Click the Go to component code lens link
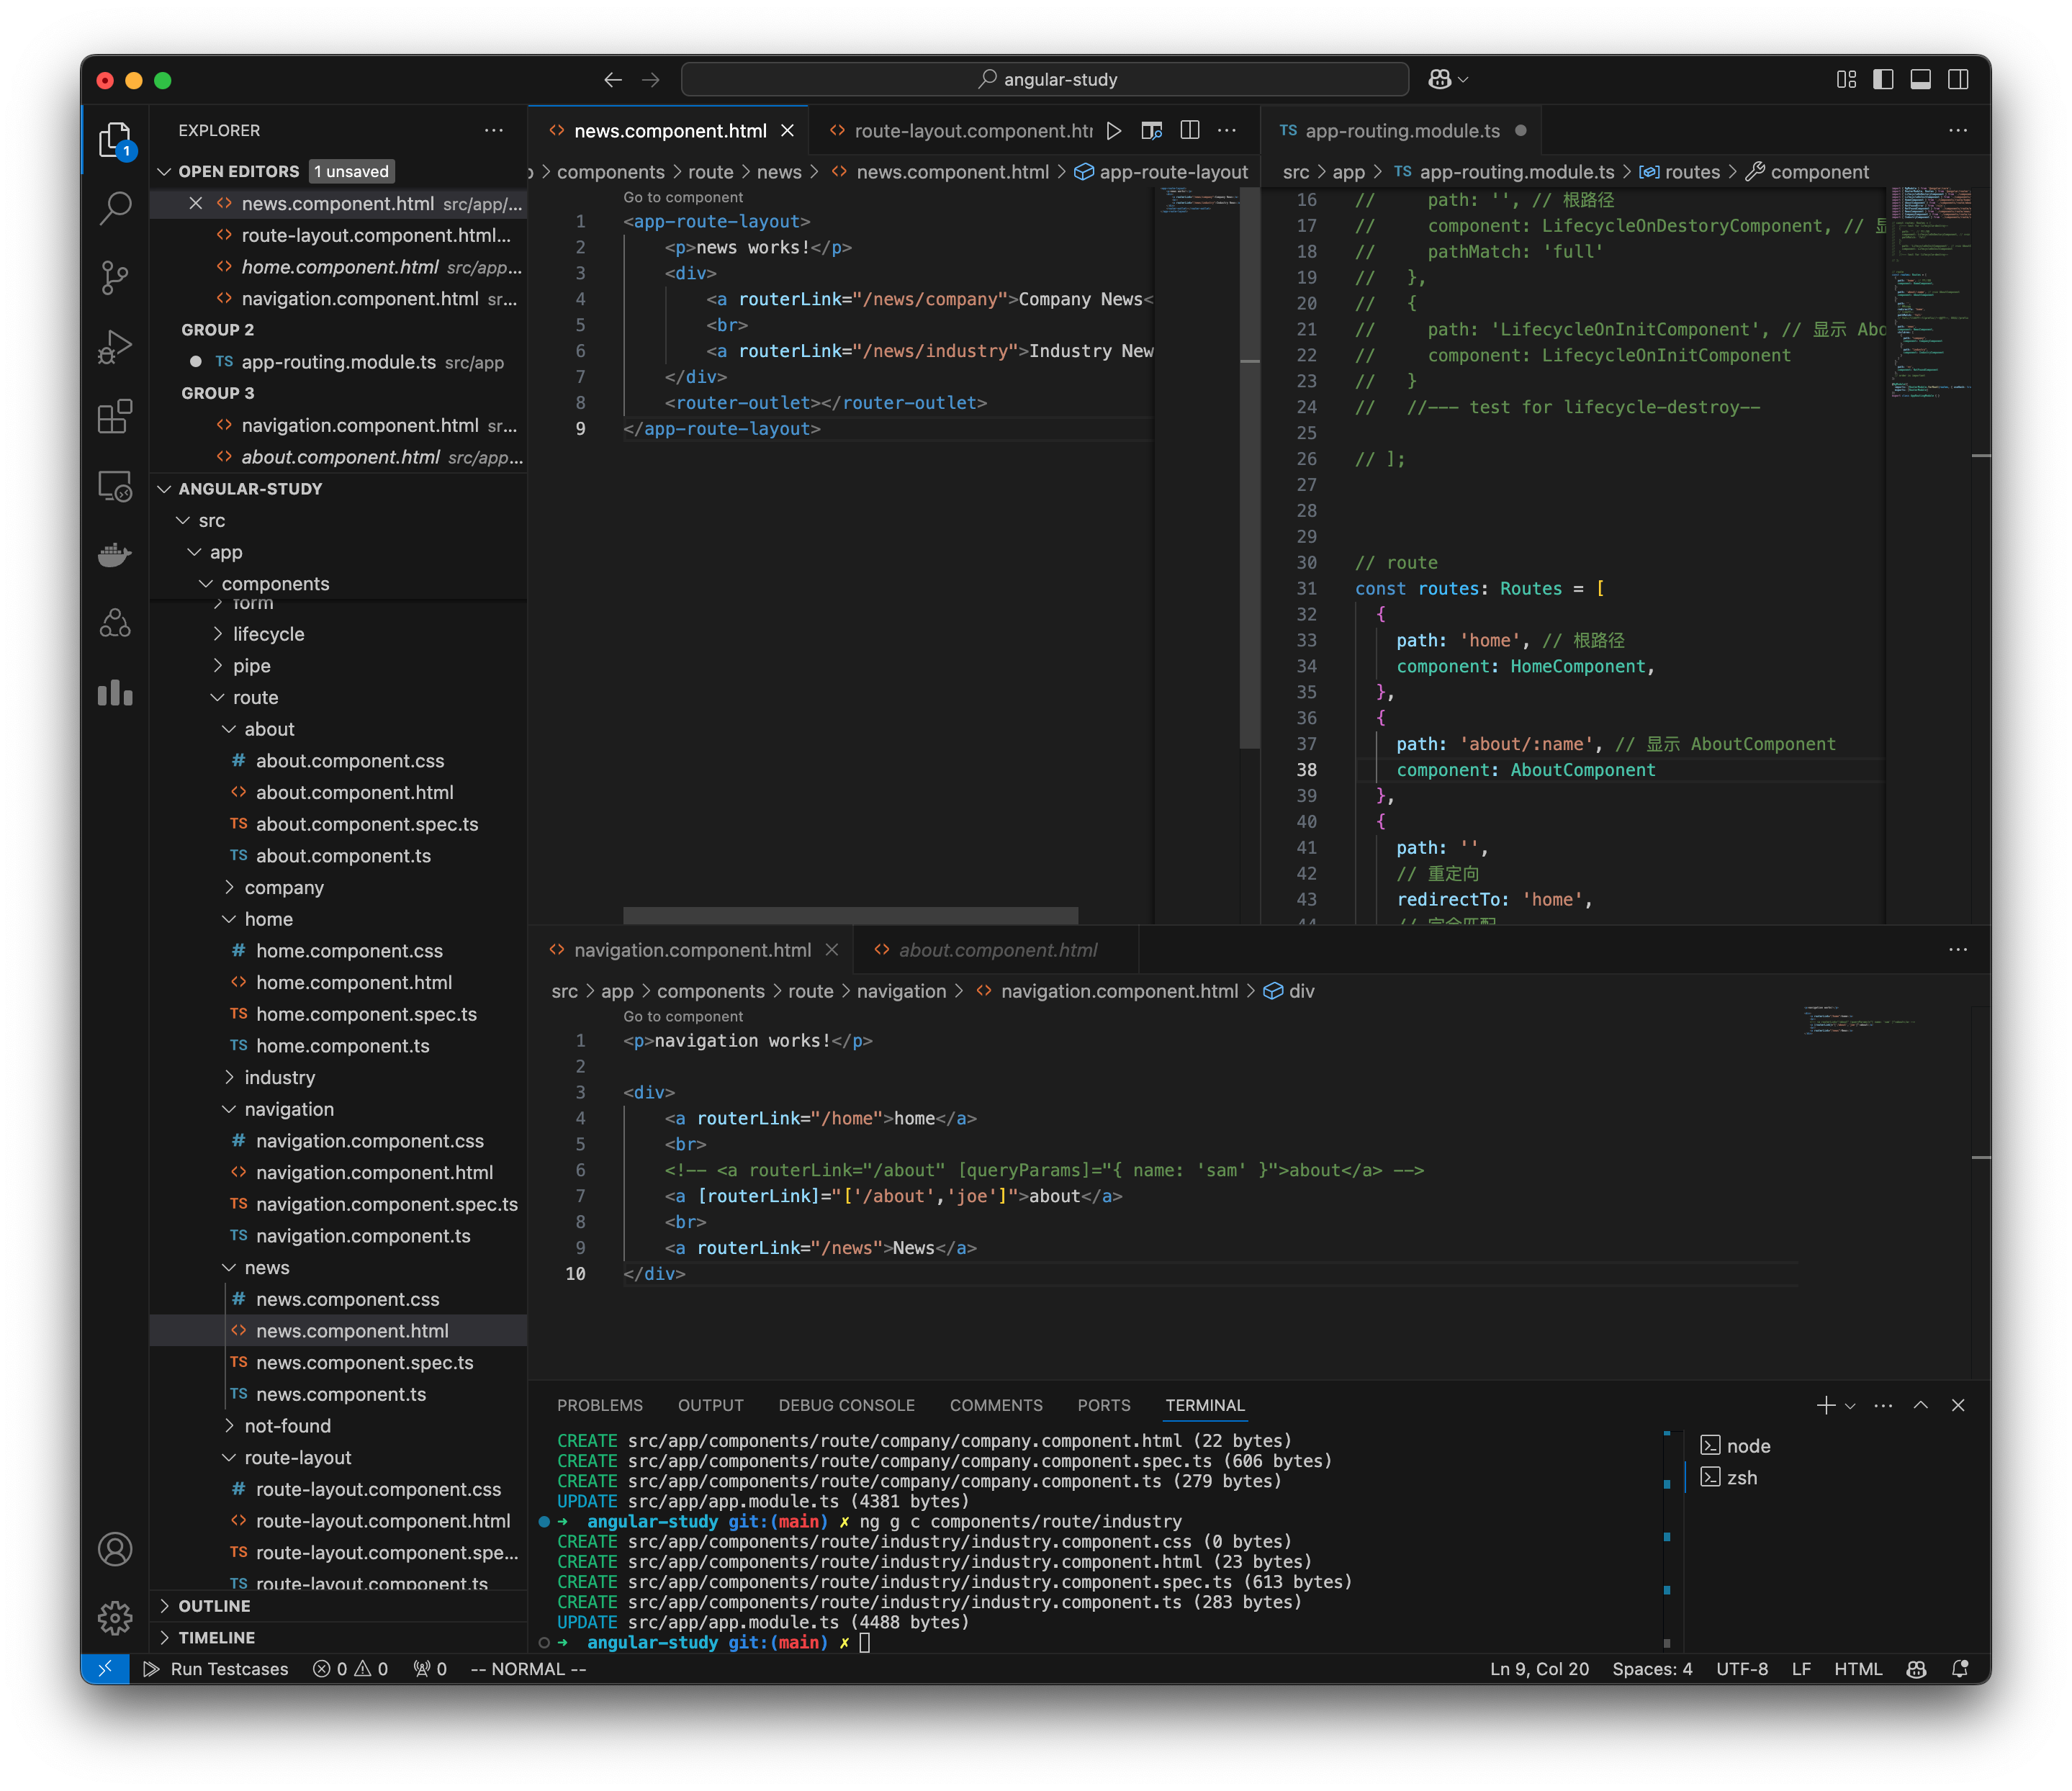The height and width of the screenshot is (1791, 2072). pyautogui.click(x=683, y=198)
